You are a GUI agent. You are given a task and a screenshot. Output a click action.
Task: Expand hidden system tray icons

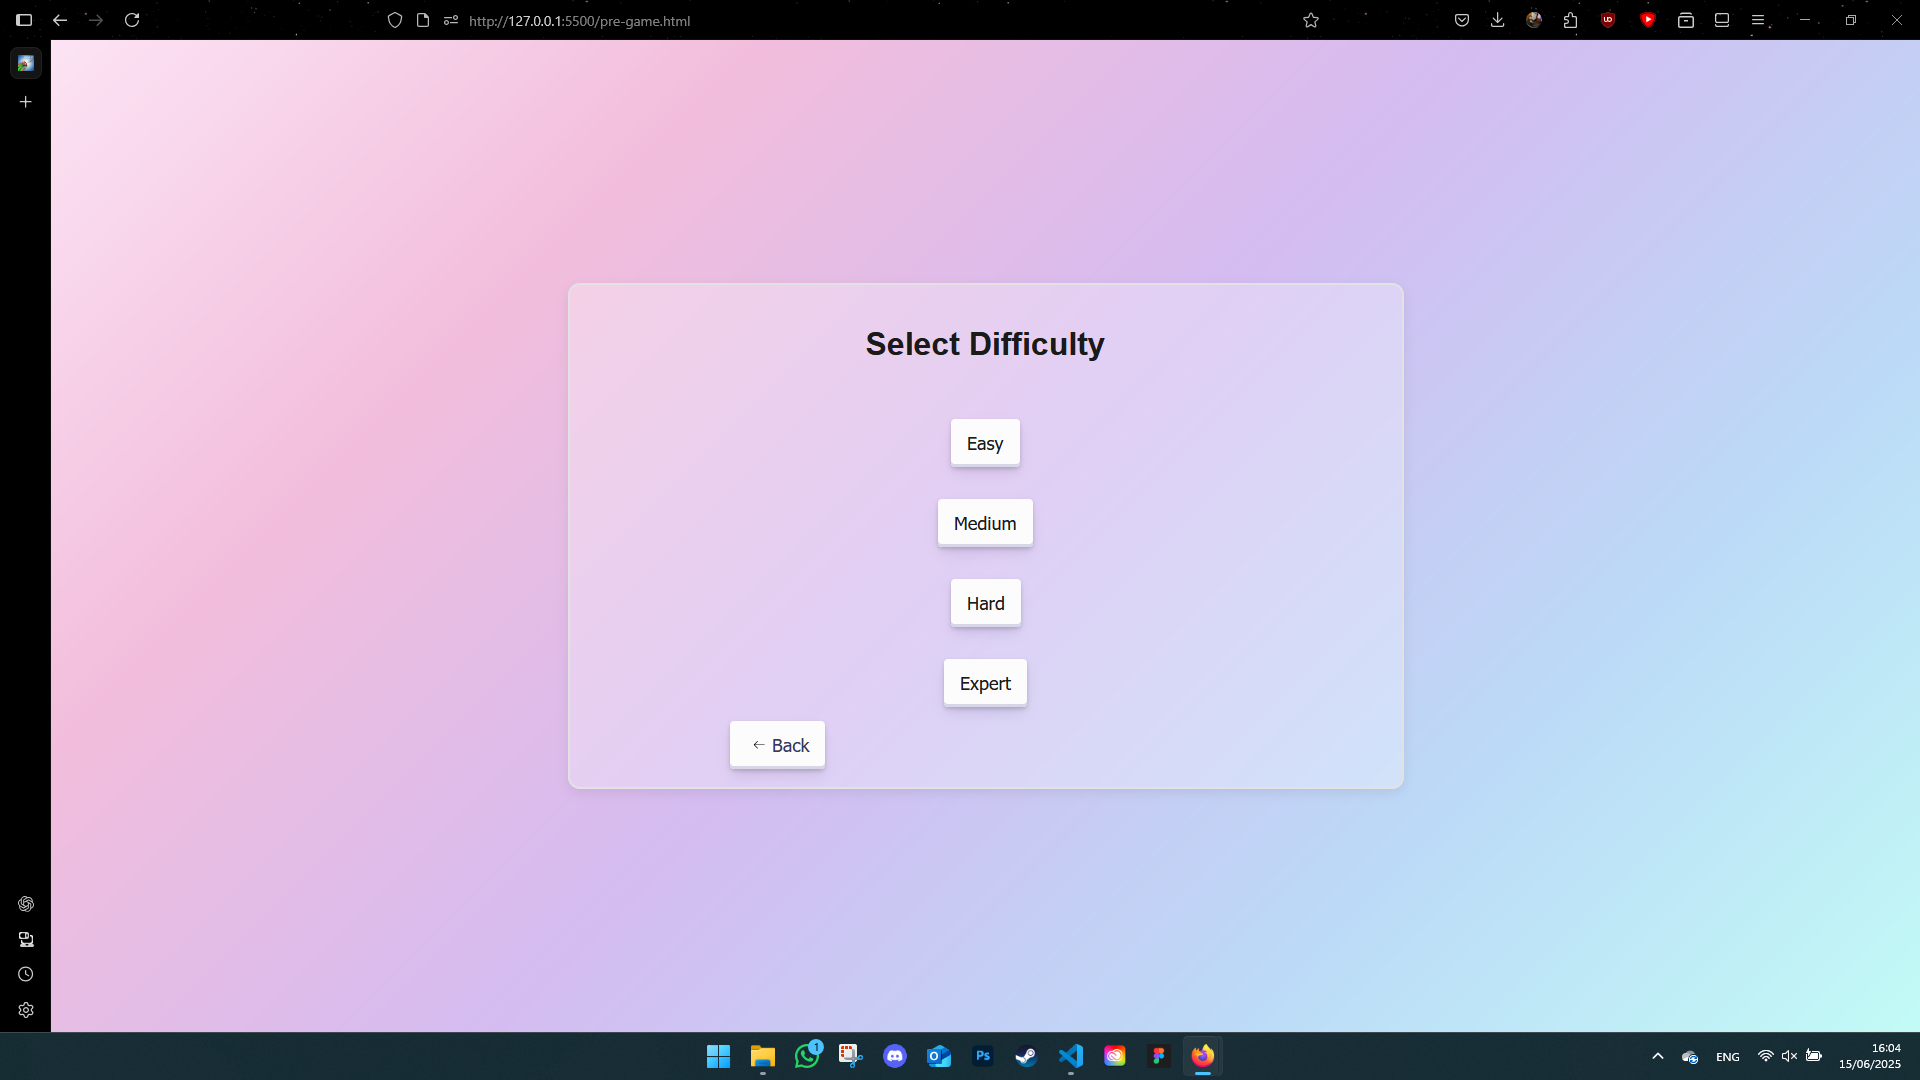pos(1658,1056)
